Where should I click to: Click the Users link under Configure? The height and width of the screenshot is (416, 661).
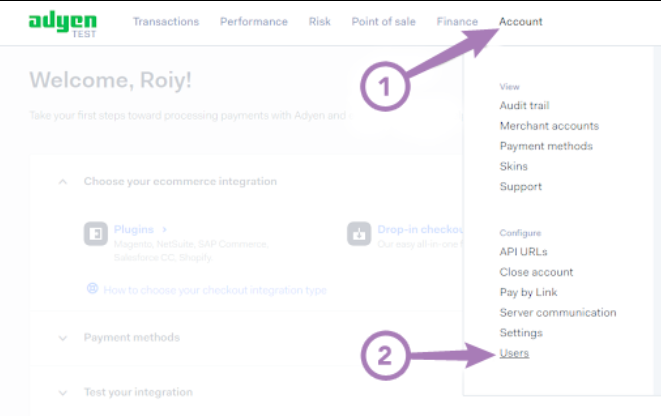514,353
